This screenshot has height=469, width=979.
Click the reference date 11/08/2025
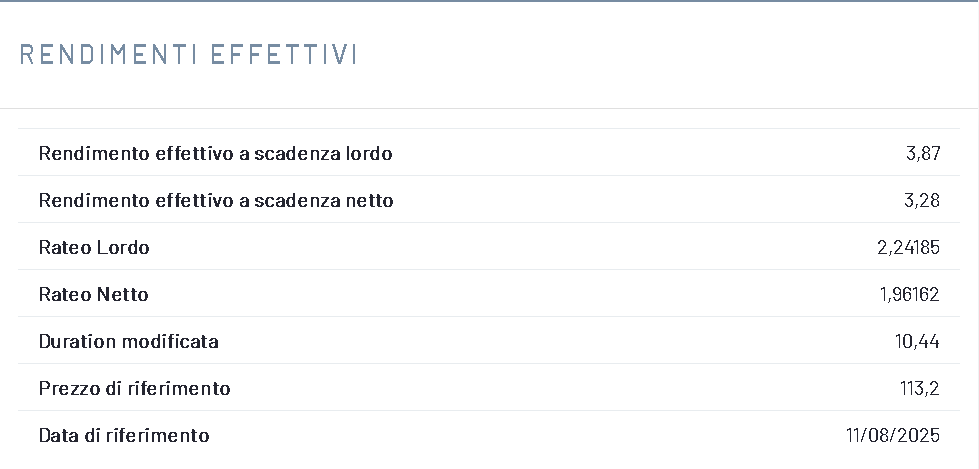(x=893, y=436)
